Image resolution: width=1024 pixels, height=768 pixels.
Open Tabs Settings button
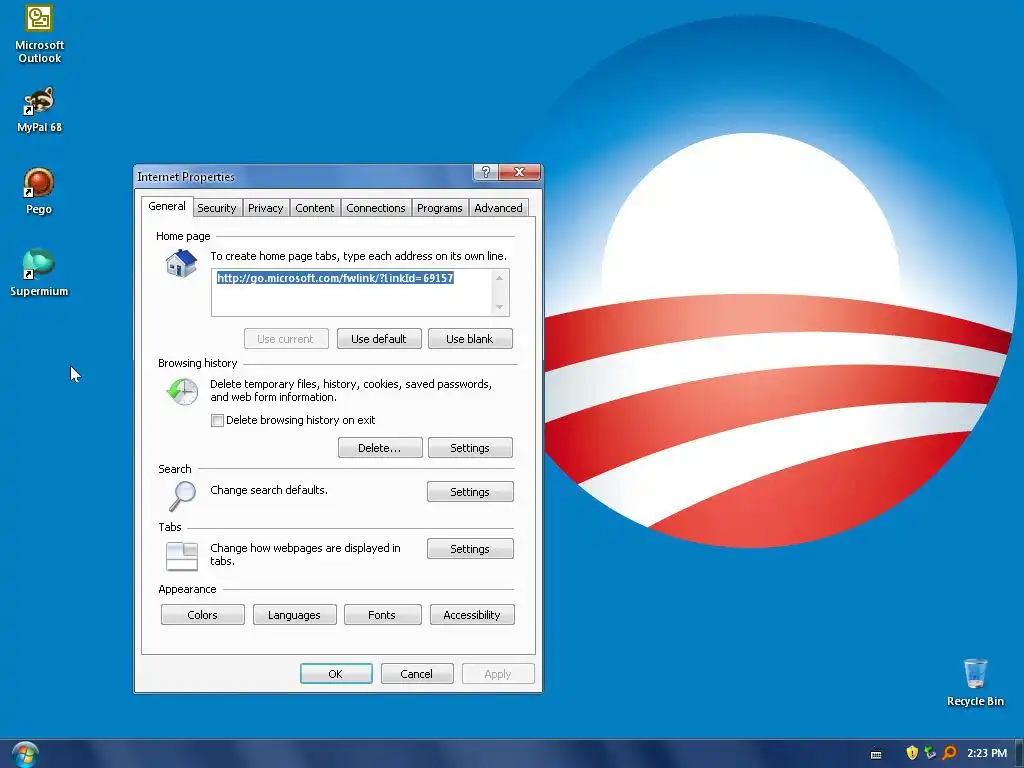point(470,549)
